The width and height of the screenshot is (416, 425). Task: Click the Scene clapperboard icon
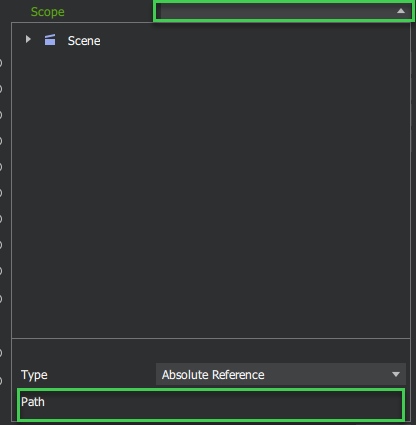click(x=50, y=40)
